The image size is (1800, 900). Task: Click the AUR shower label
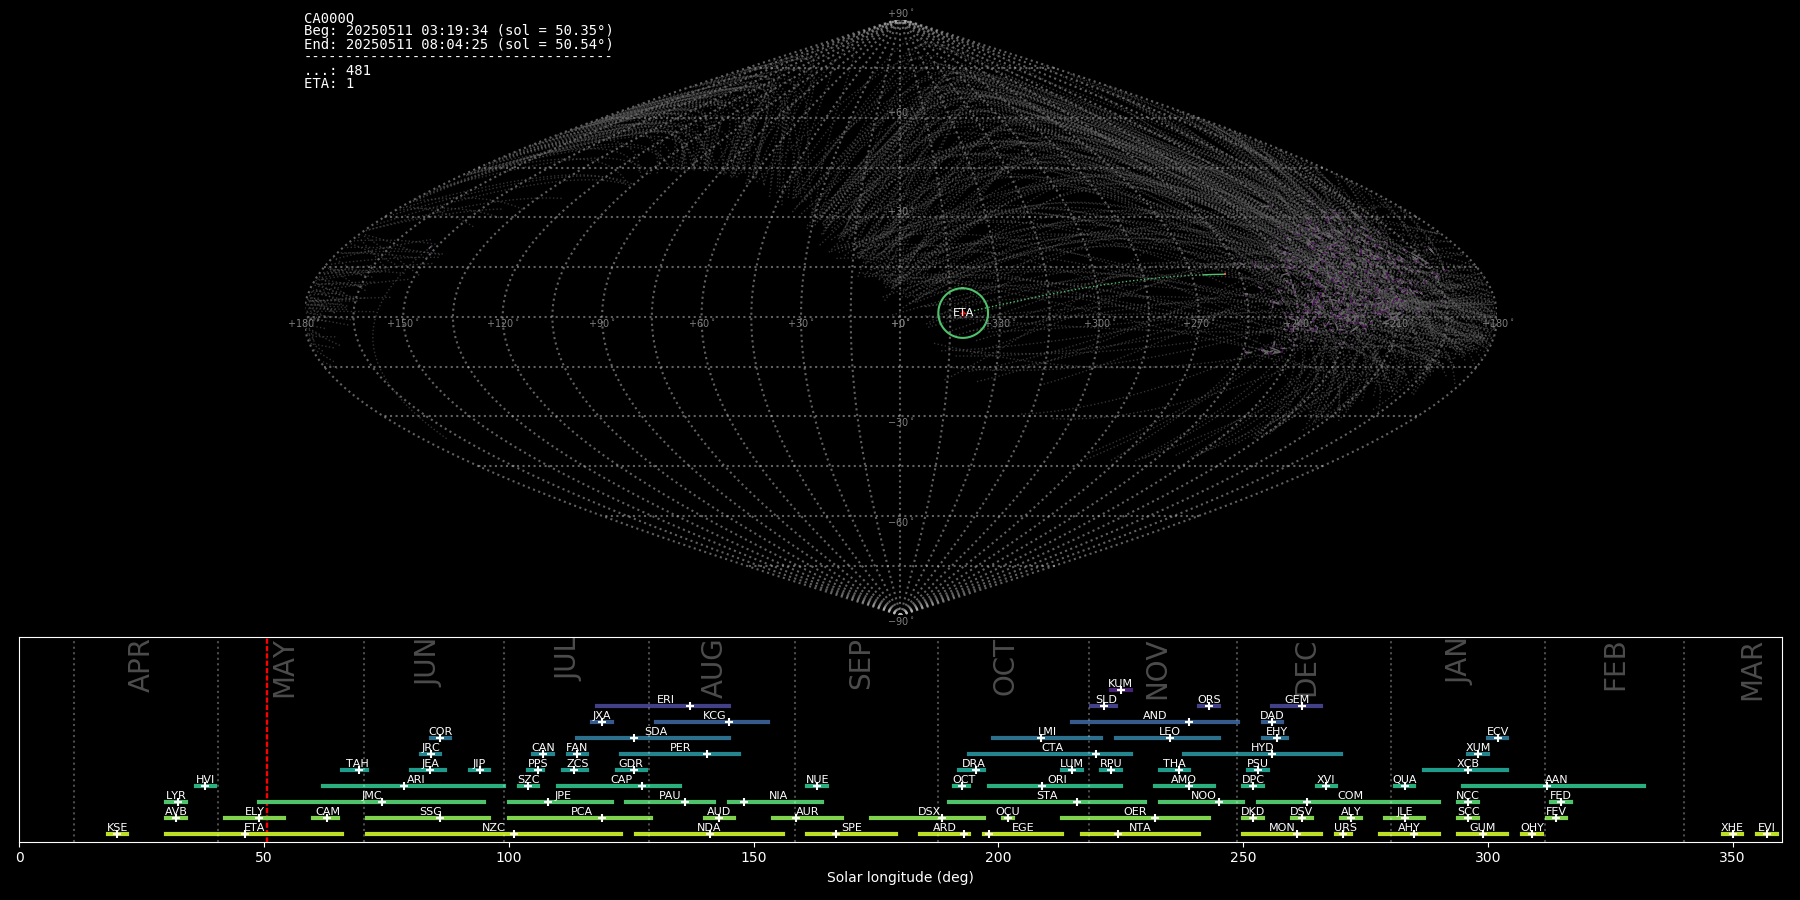(807, 812)
